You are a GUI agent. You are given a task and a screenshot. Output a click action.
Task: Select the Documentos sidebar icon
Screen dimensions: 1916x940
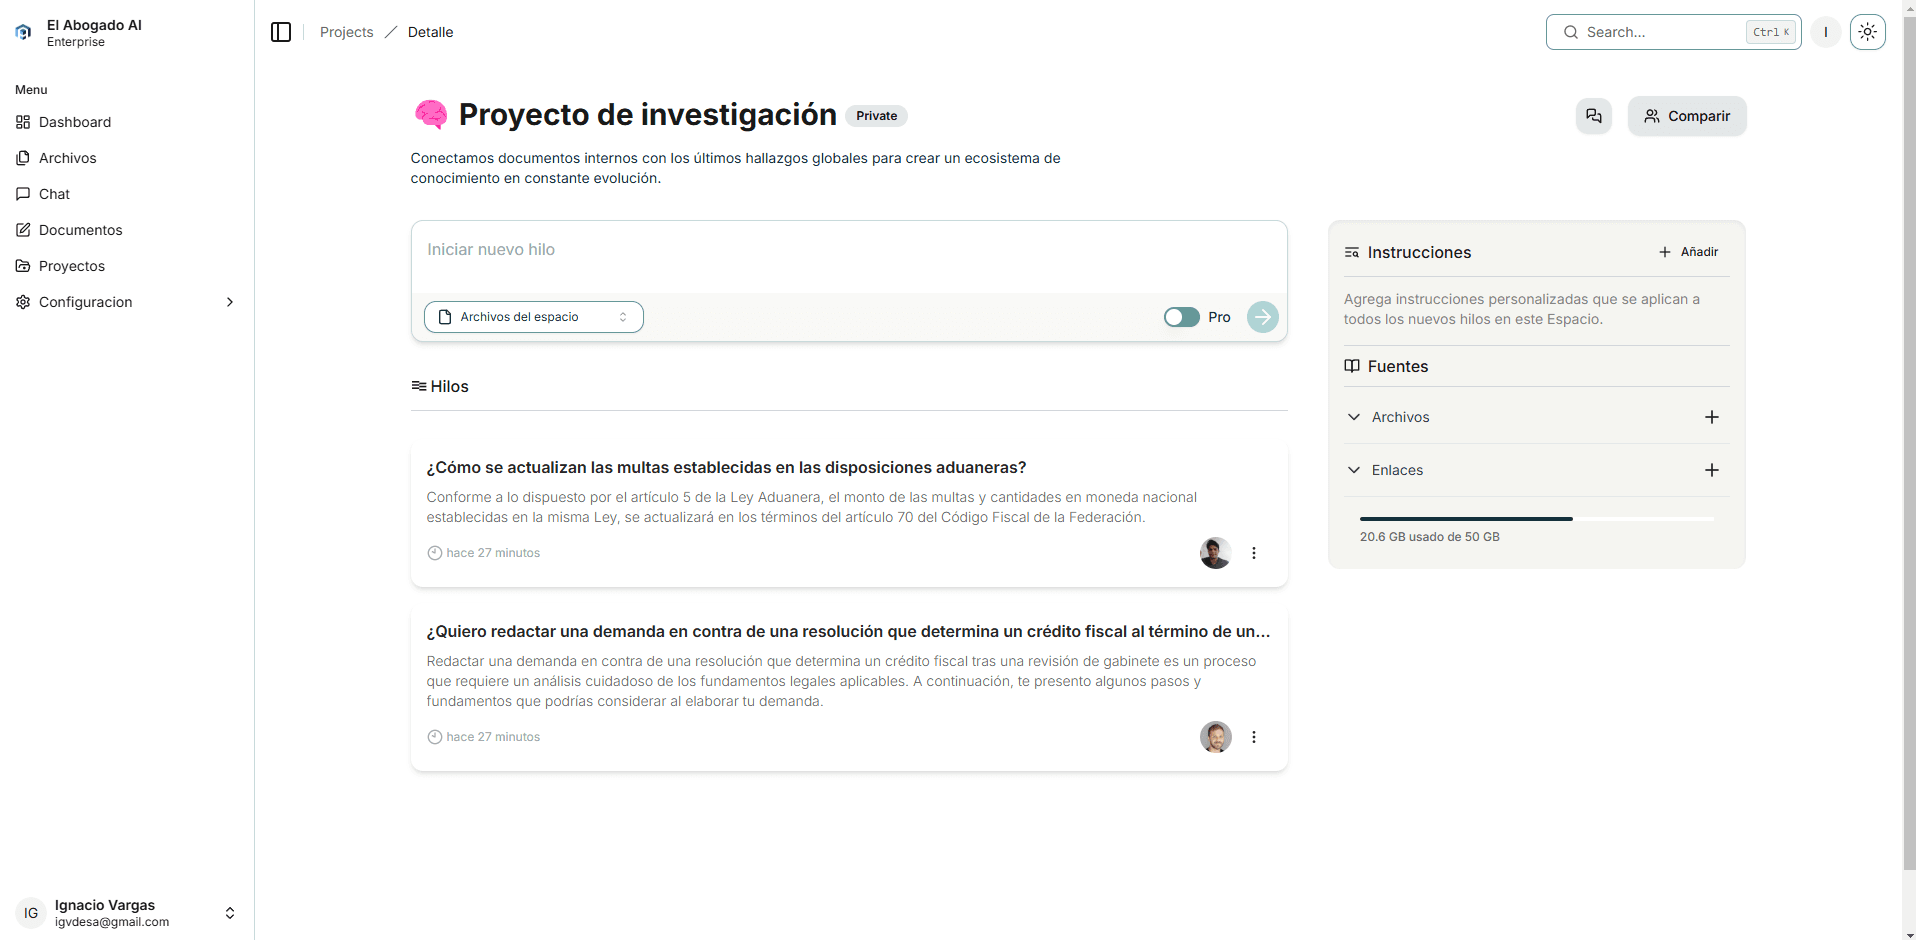[22, 230]
